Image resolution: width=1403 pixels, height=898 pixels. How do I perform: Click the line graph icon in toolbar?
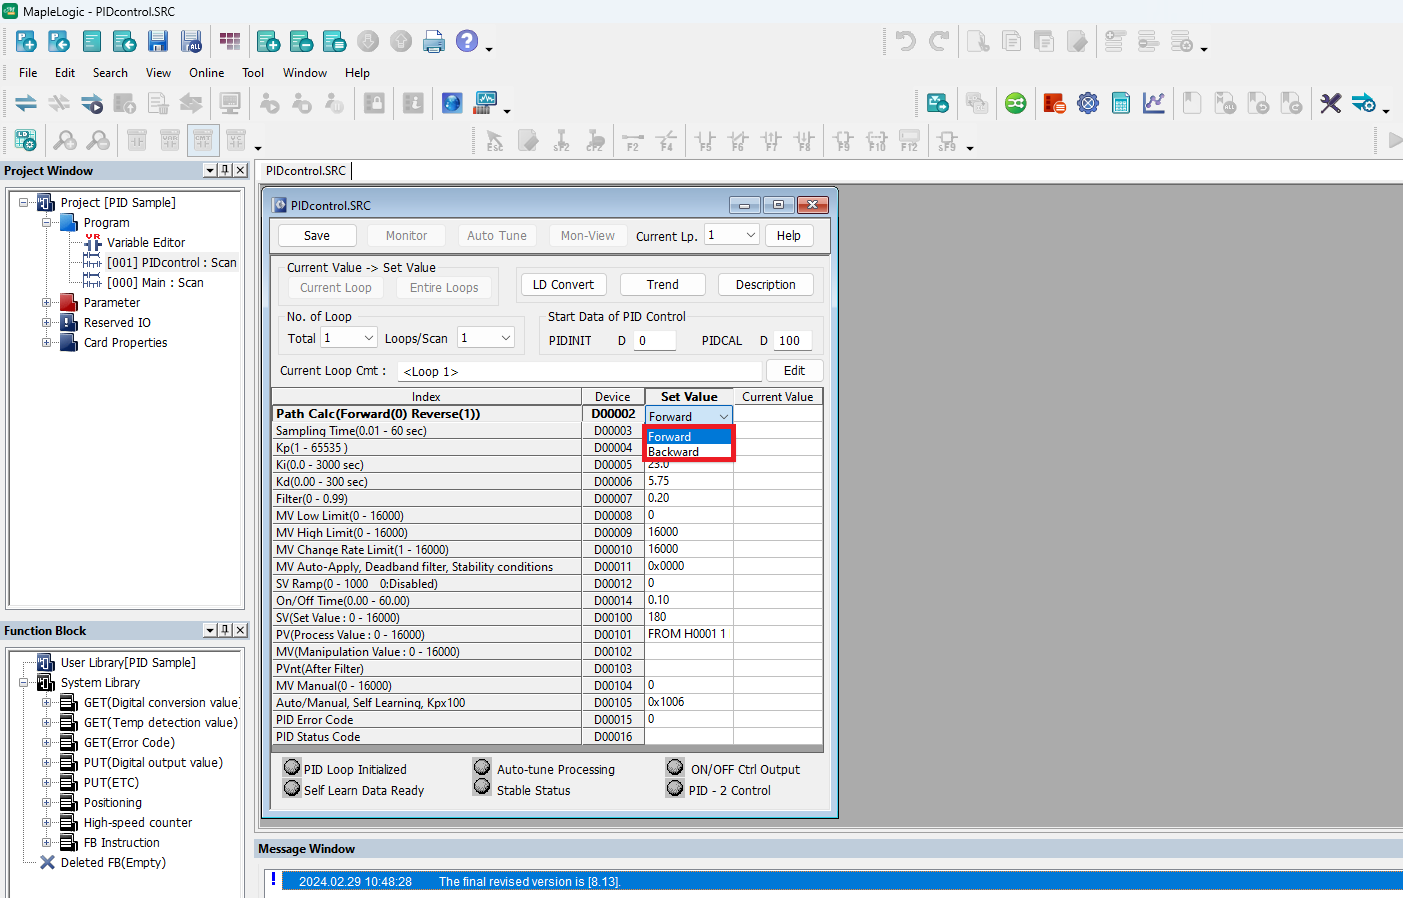pos(1154,103)
